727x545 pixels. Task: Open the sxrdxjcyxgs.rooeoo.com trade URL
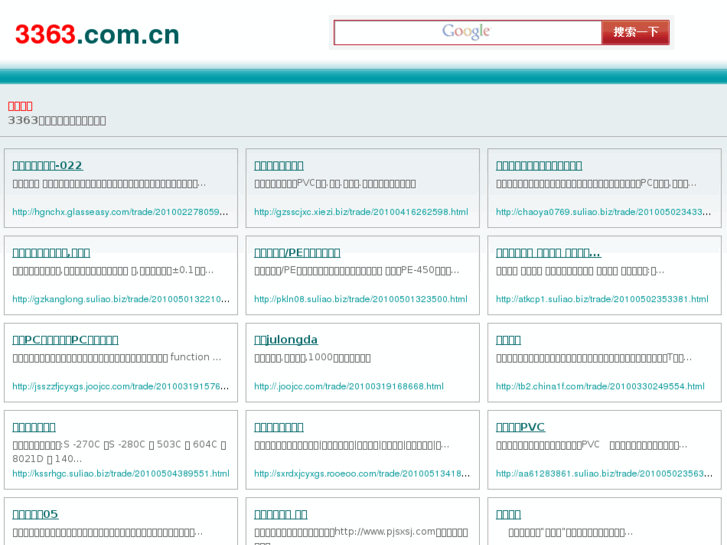coord(362,474)
